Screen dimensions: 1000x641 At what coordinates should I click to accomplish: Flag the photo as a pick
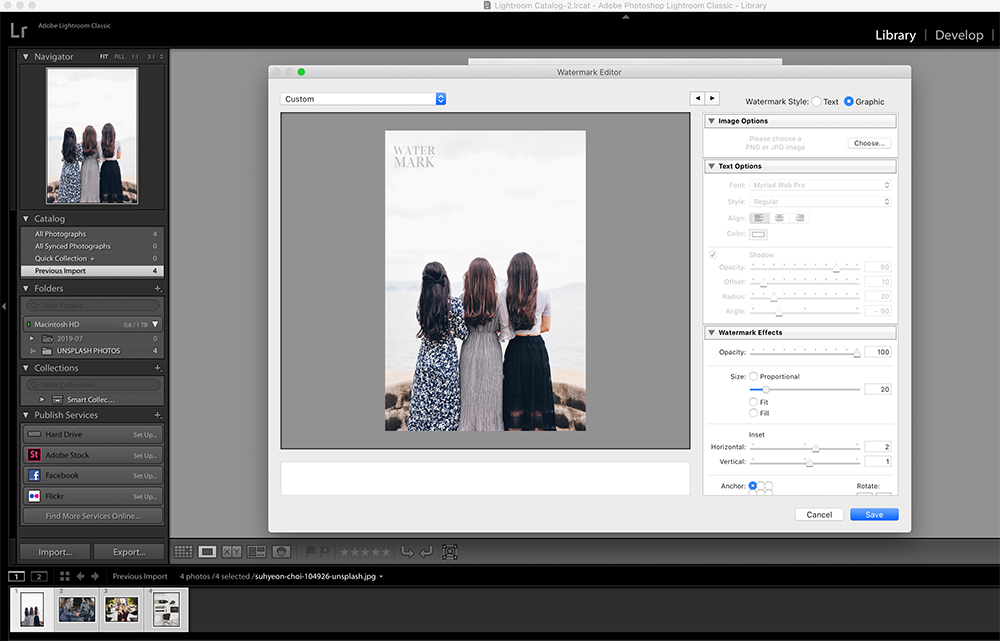(x=310, y=551)
